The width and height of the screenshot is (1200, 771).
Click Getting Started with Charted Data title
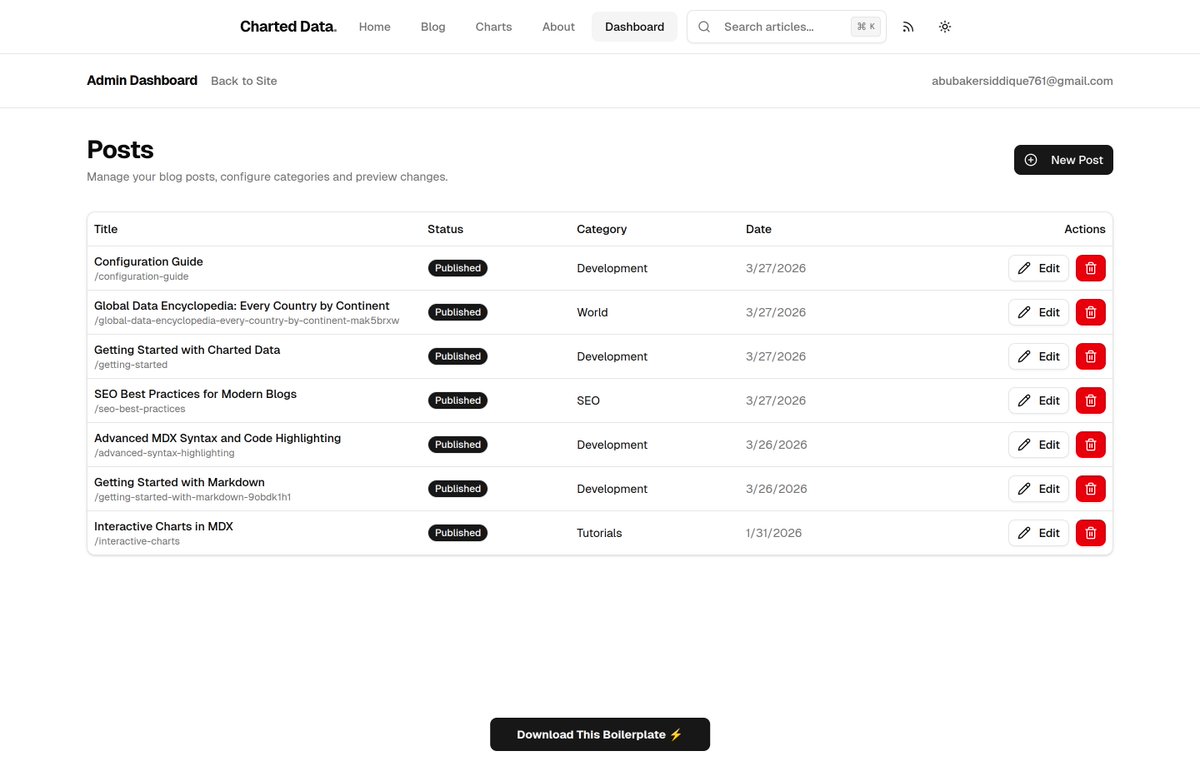click(187, 350)
